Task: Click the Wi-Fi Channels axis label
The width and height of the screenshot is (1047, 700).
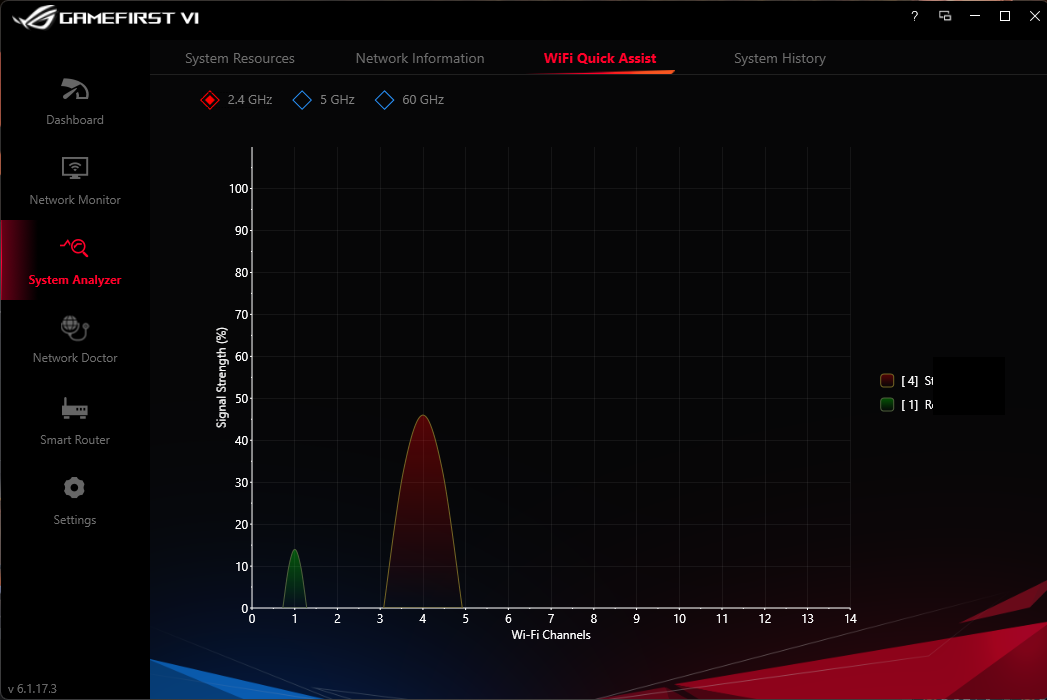Action: pos(551,635)
